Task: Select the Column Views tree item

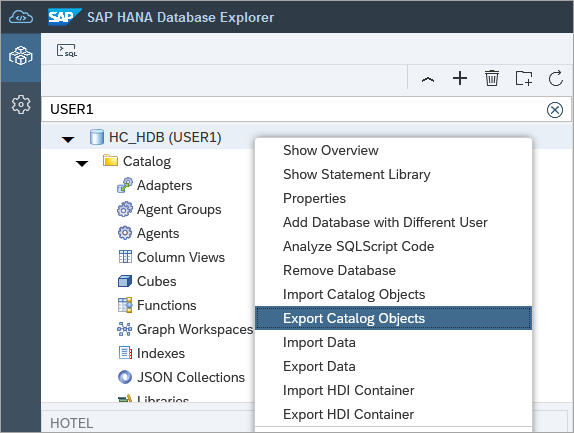Action: coord(181,257)
